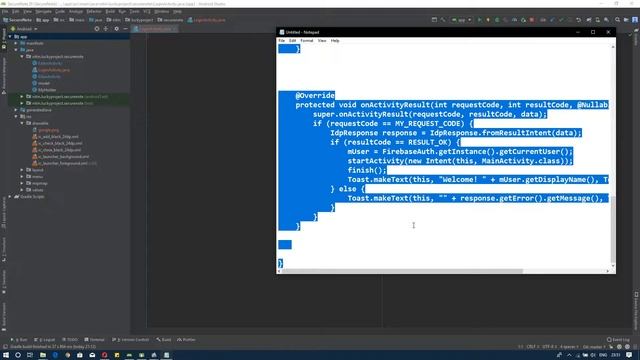Click Notepad vertical scrollbar thumb
Screen dimensions: 640x360
613,230
